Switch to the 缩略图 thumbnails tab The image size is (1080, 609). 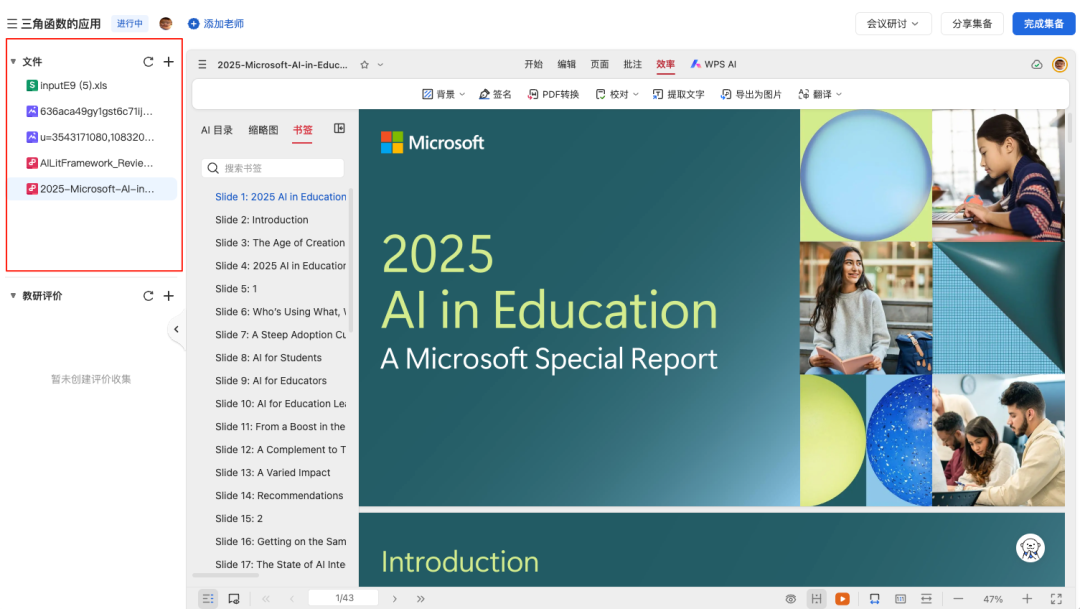click(263, 129)
